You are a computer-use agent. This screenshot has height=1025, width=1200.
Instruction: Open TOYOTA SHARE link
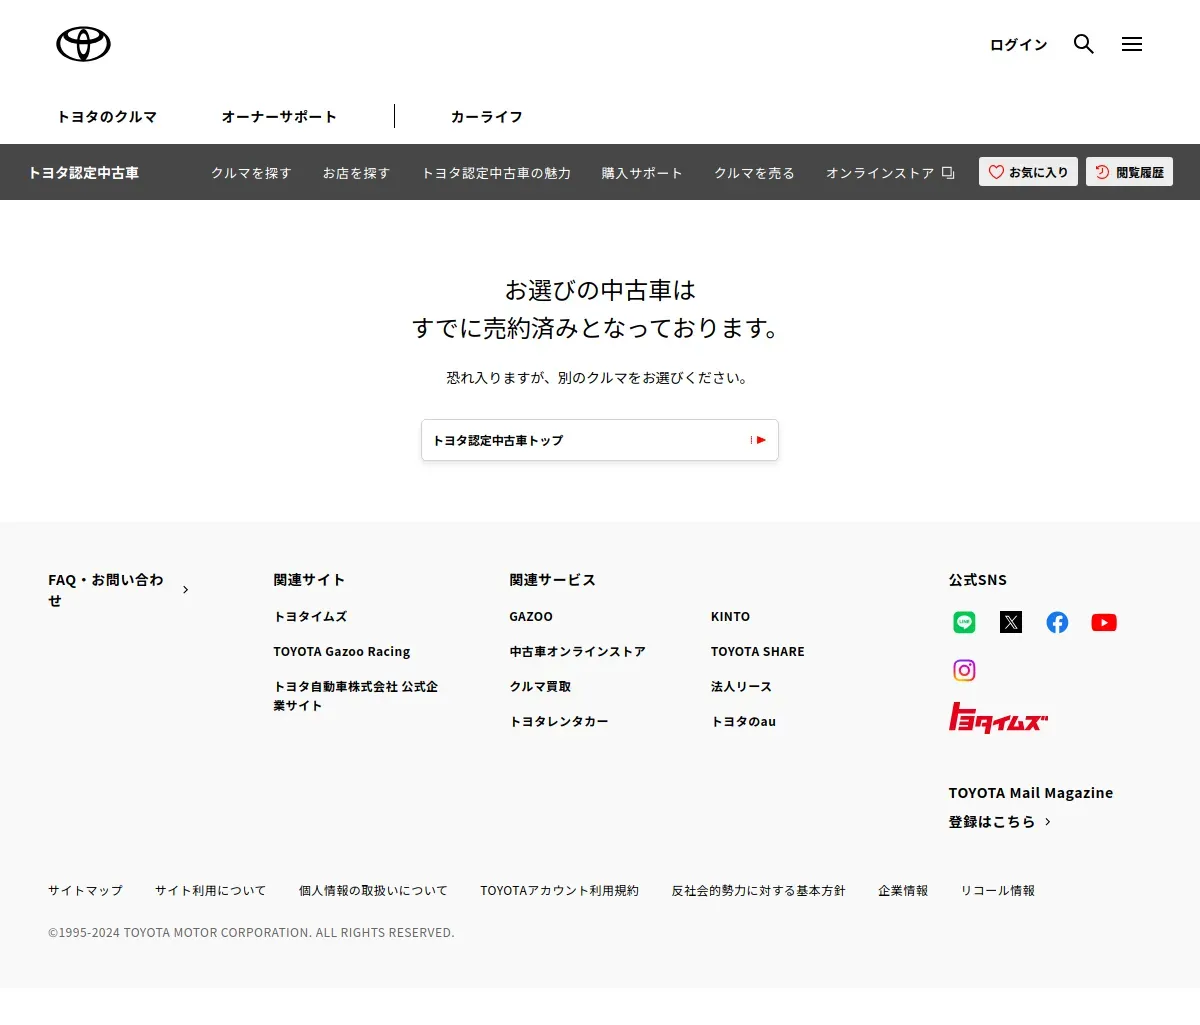pyautogui.click(x=757, y=652)
